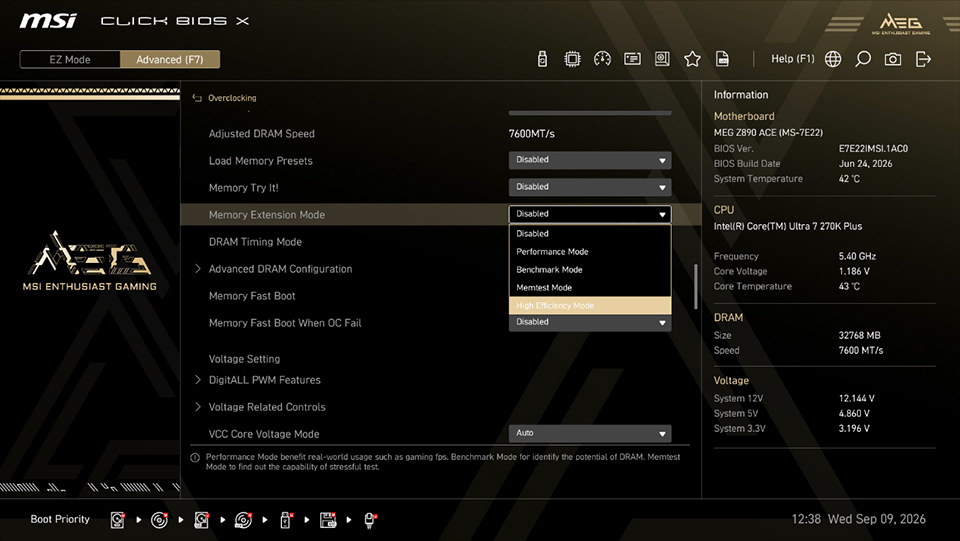Click the document file icon in toolbar
This screenshot has height=541, width=960.
point(722,59)
